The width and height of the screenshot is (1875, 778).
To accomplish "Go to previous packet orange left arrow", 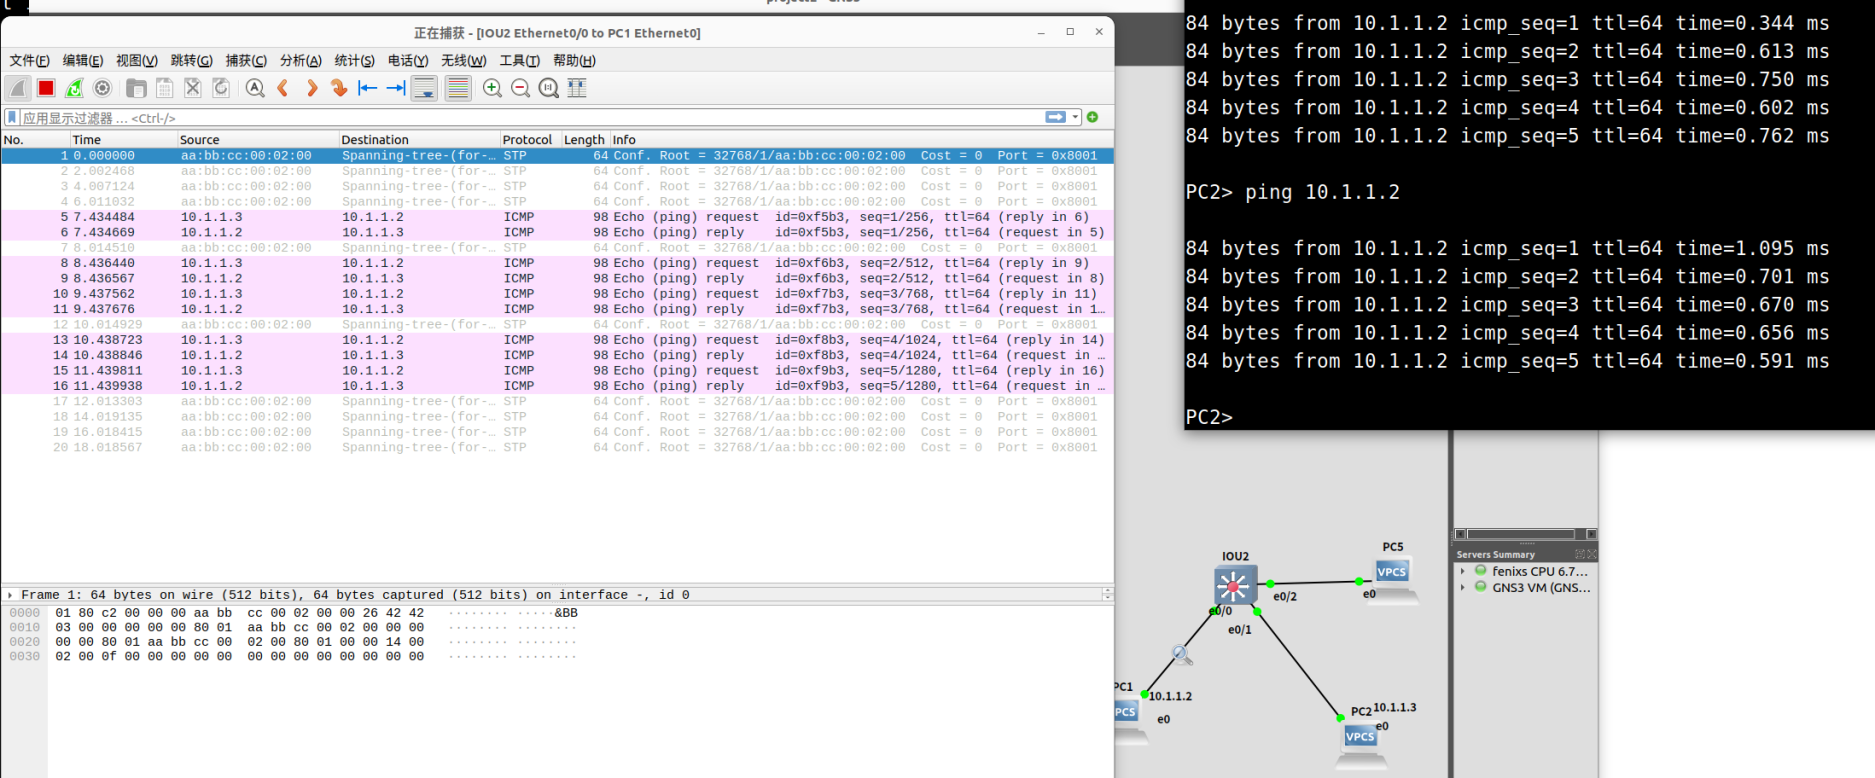I will click(283, 88).
